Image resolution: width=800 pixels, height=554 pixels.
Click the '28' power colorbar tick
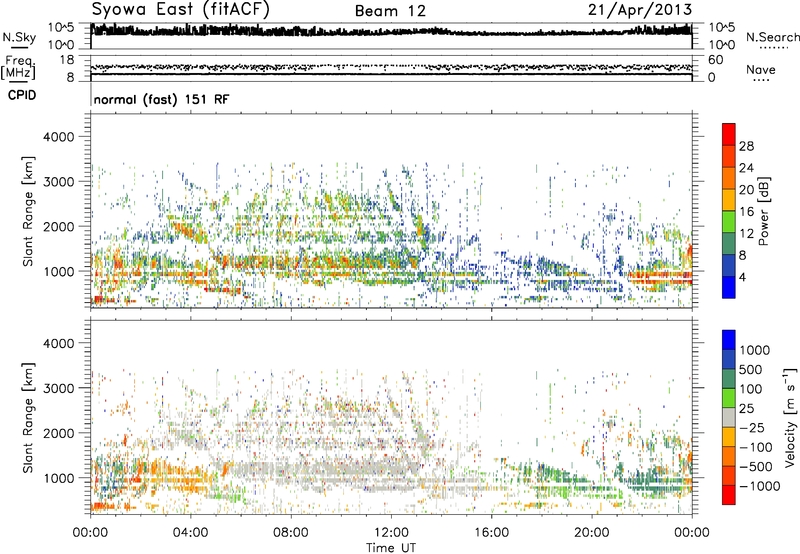click(x=746, y=146)
